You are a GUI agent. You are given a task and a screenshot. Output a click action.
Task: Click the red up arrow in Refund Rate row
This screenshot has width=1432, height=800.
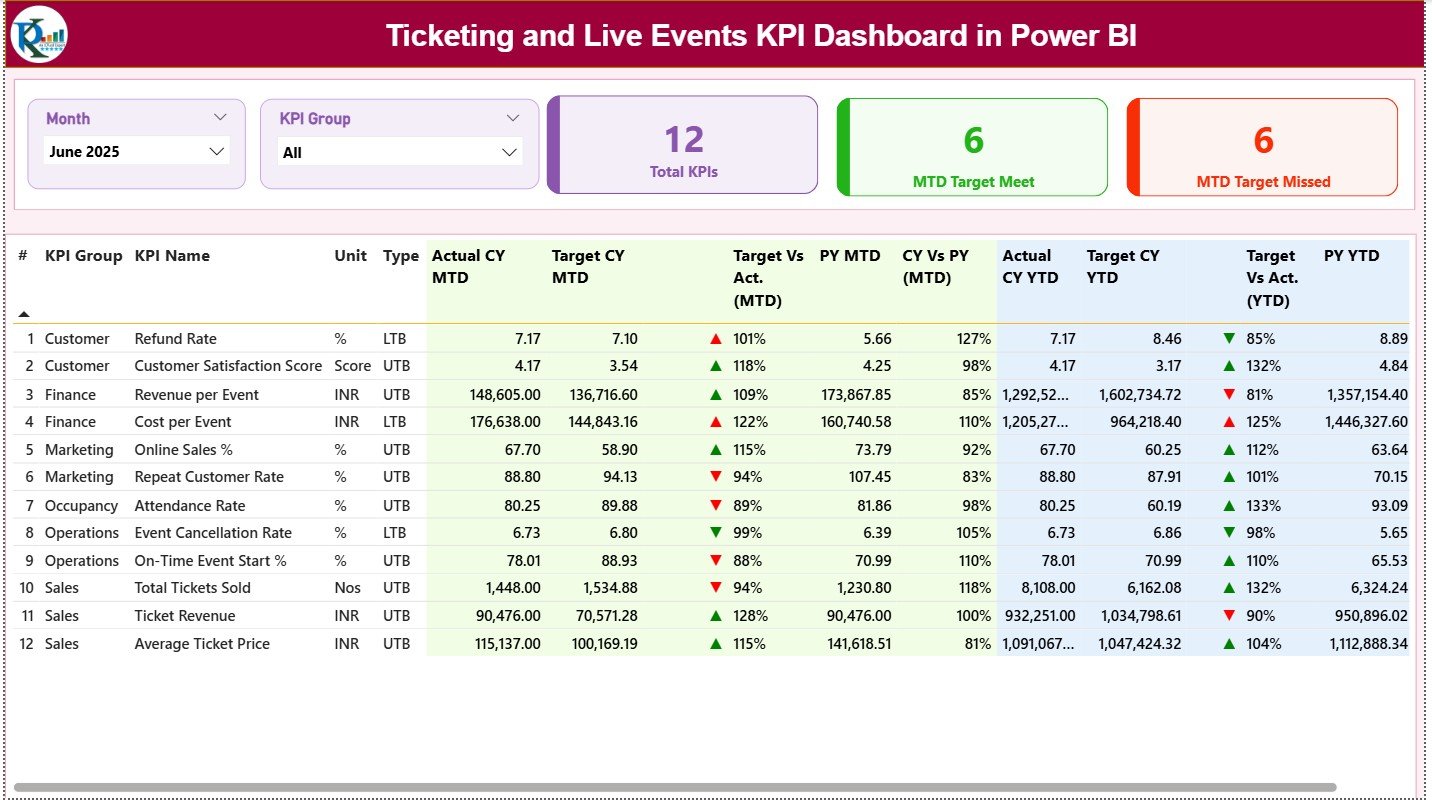[715, 339]
